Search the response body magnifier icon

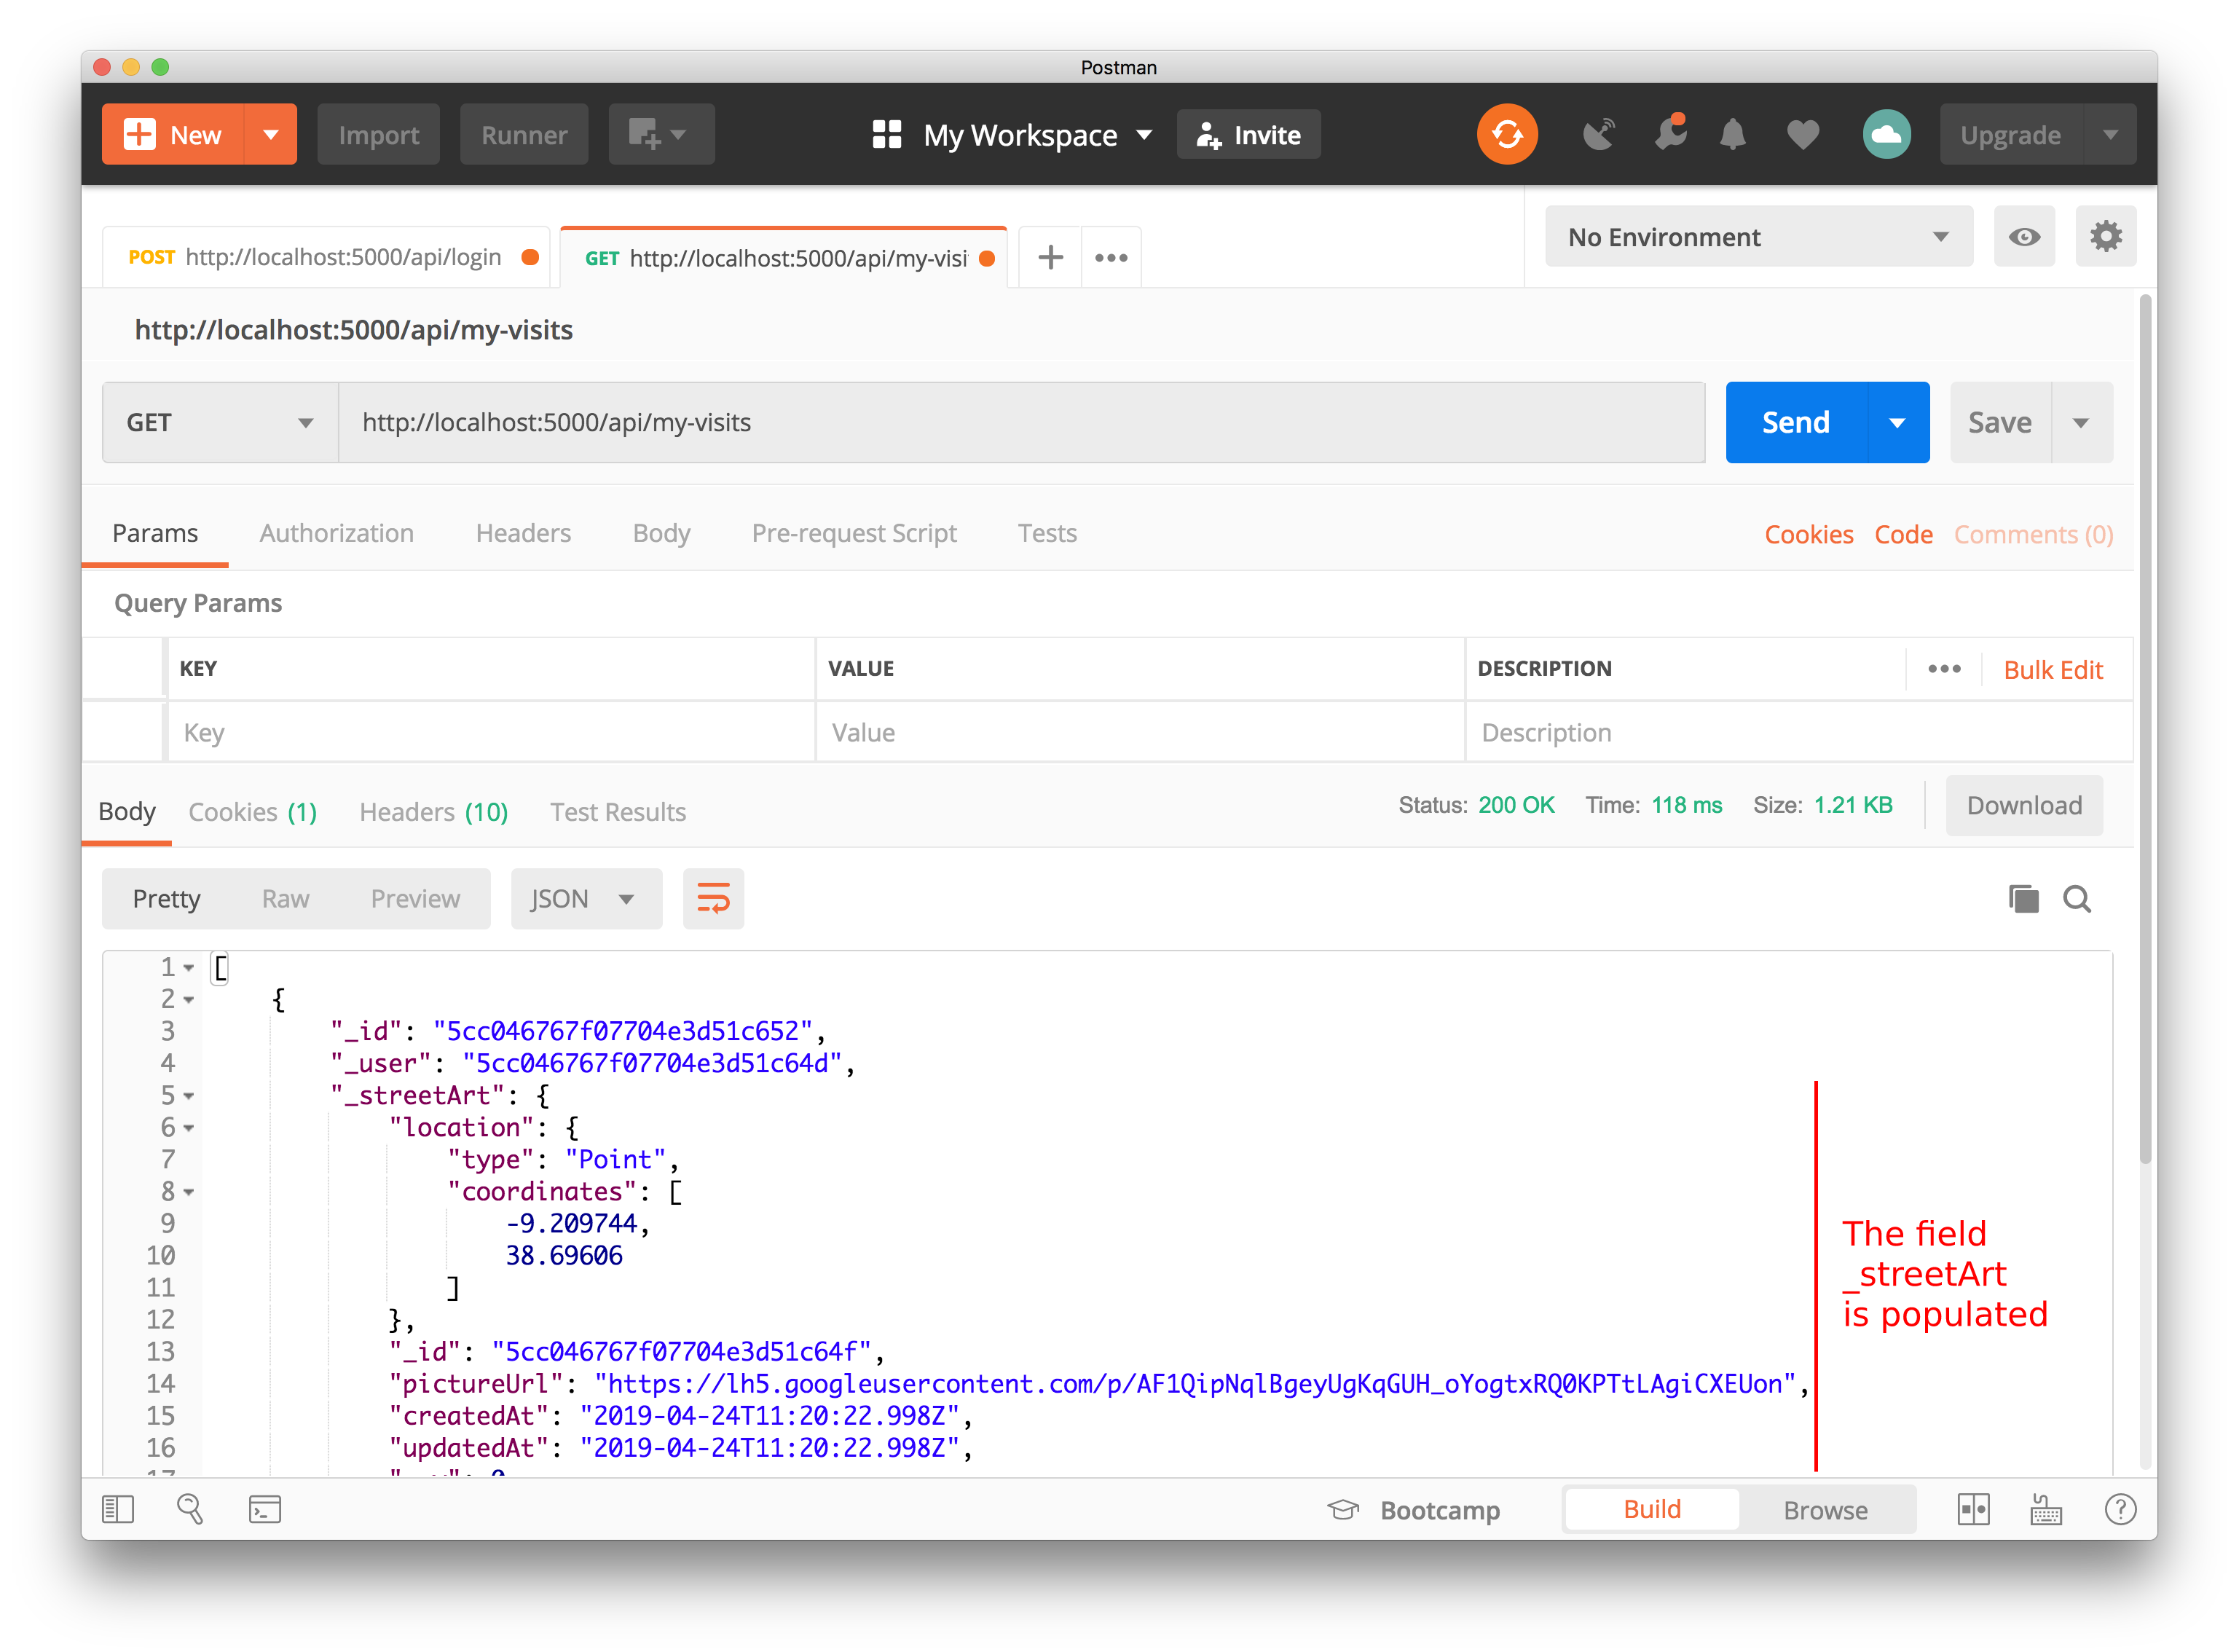coord(2077,899)
